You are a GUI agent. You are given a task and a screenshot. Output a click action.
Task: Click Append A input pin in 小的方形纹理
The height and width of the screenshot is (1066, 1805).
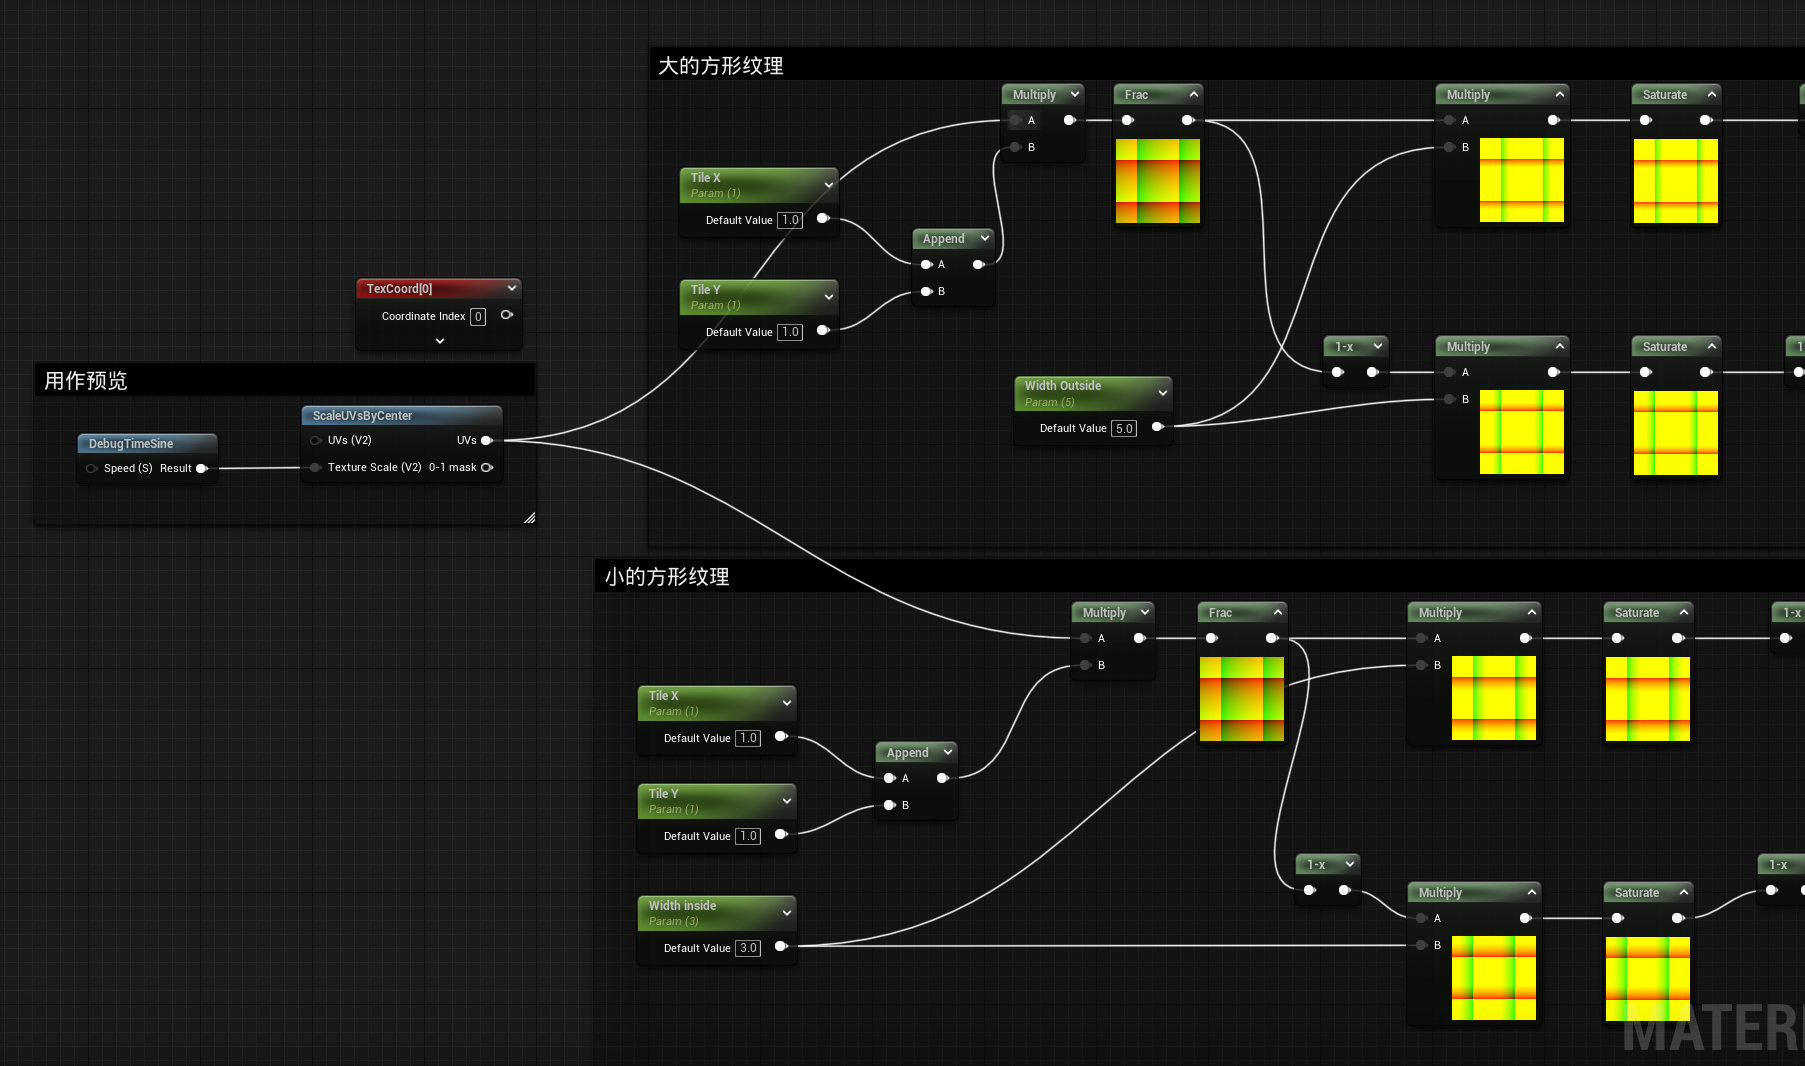pyautogui.click(x=890, y=778)
